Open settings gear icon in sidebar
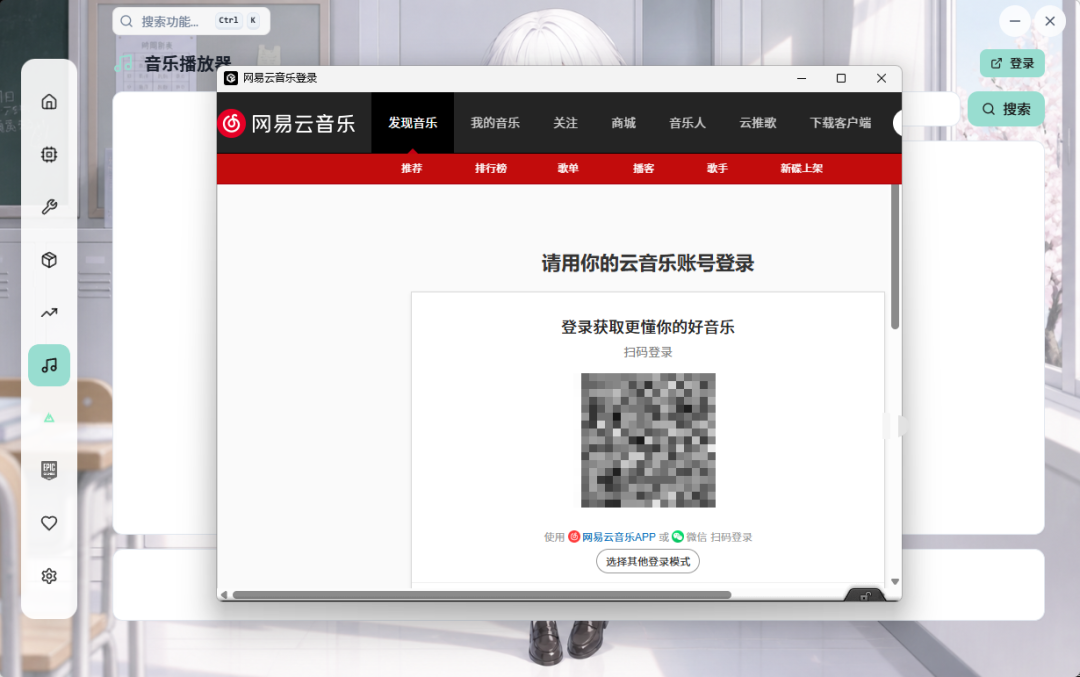 49,576
